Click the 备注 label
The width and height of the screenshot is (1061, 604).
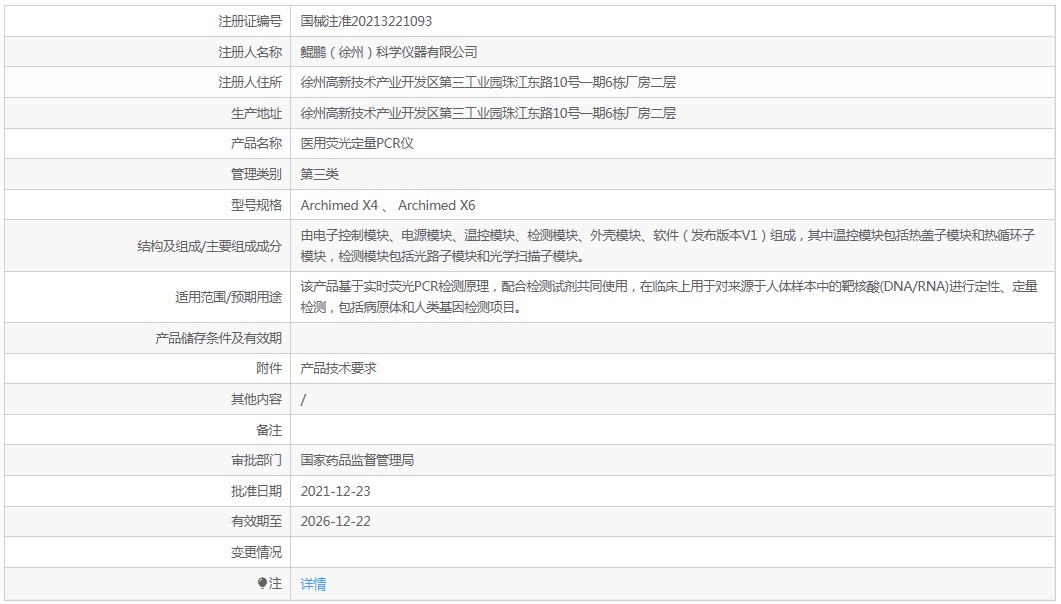tap(269, 430)
